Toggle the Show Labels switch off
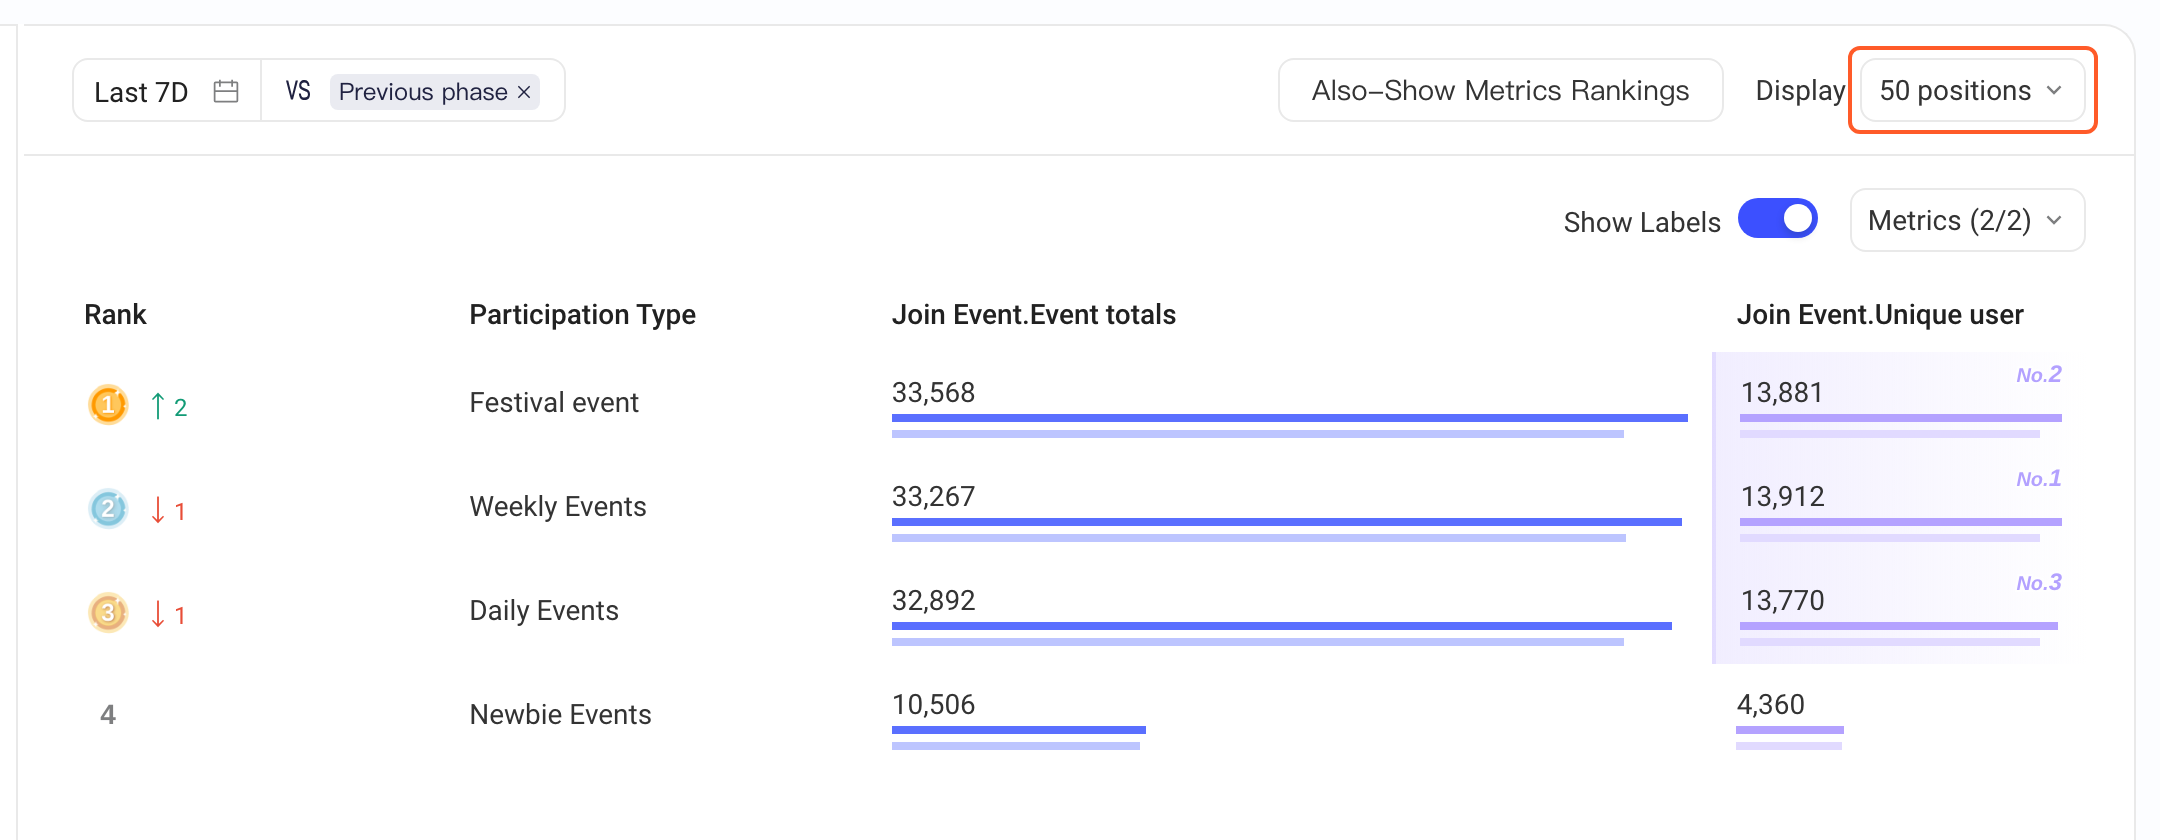 coord(1778,218)
